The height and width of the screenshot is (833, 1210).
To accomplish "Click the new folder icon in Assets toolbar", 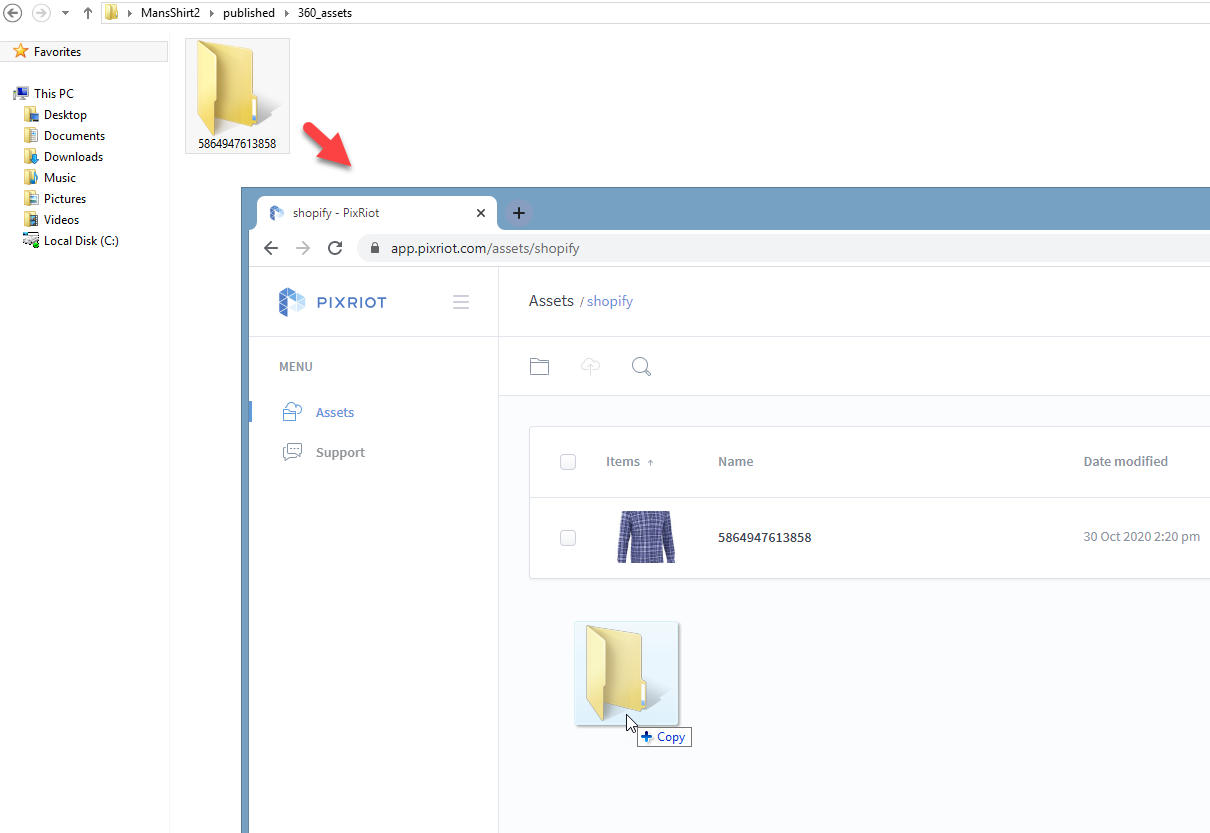I will pyautogui.click(x=539, y=367).
